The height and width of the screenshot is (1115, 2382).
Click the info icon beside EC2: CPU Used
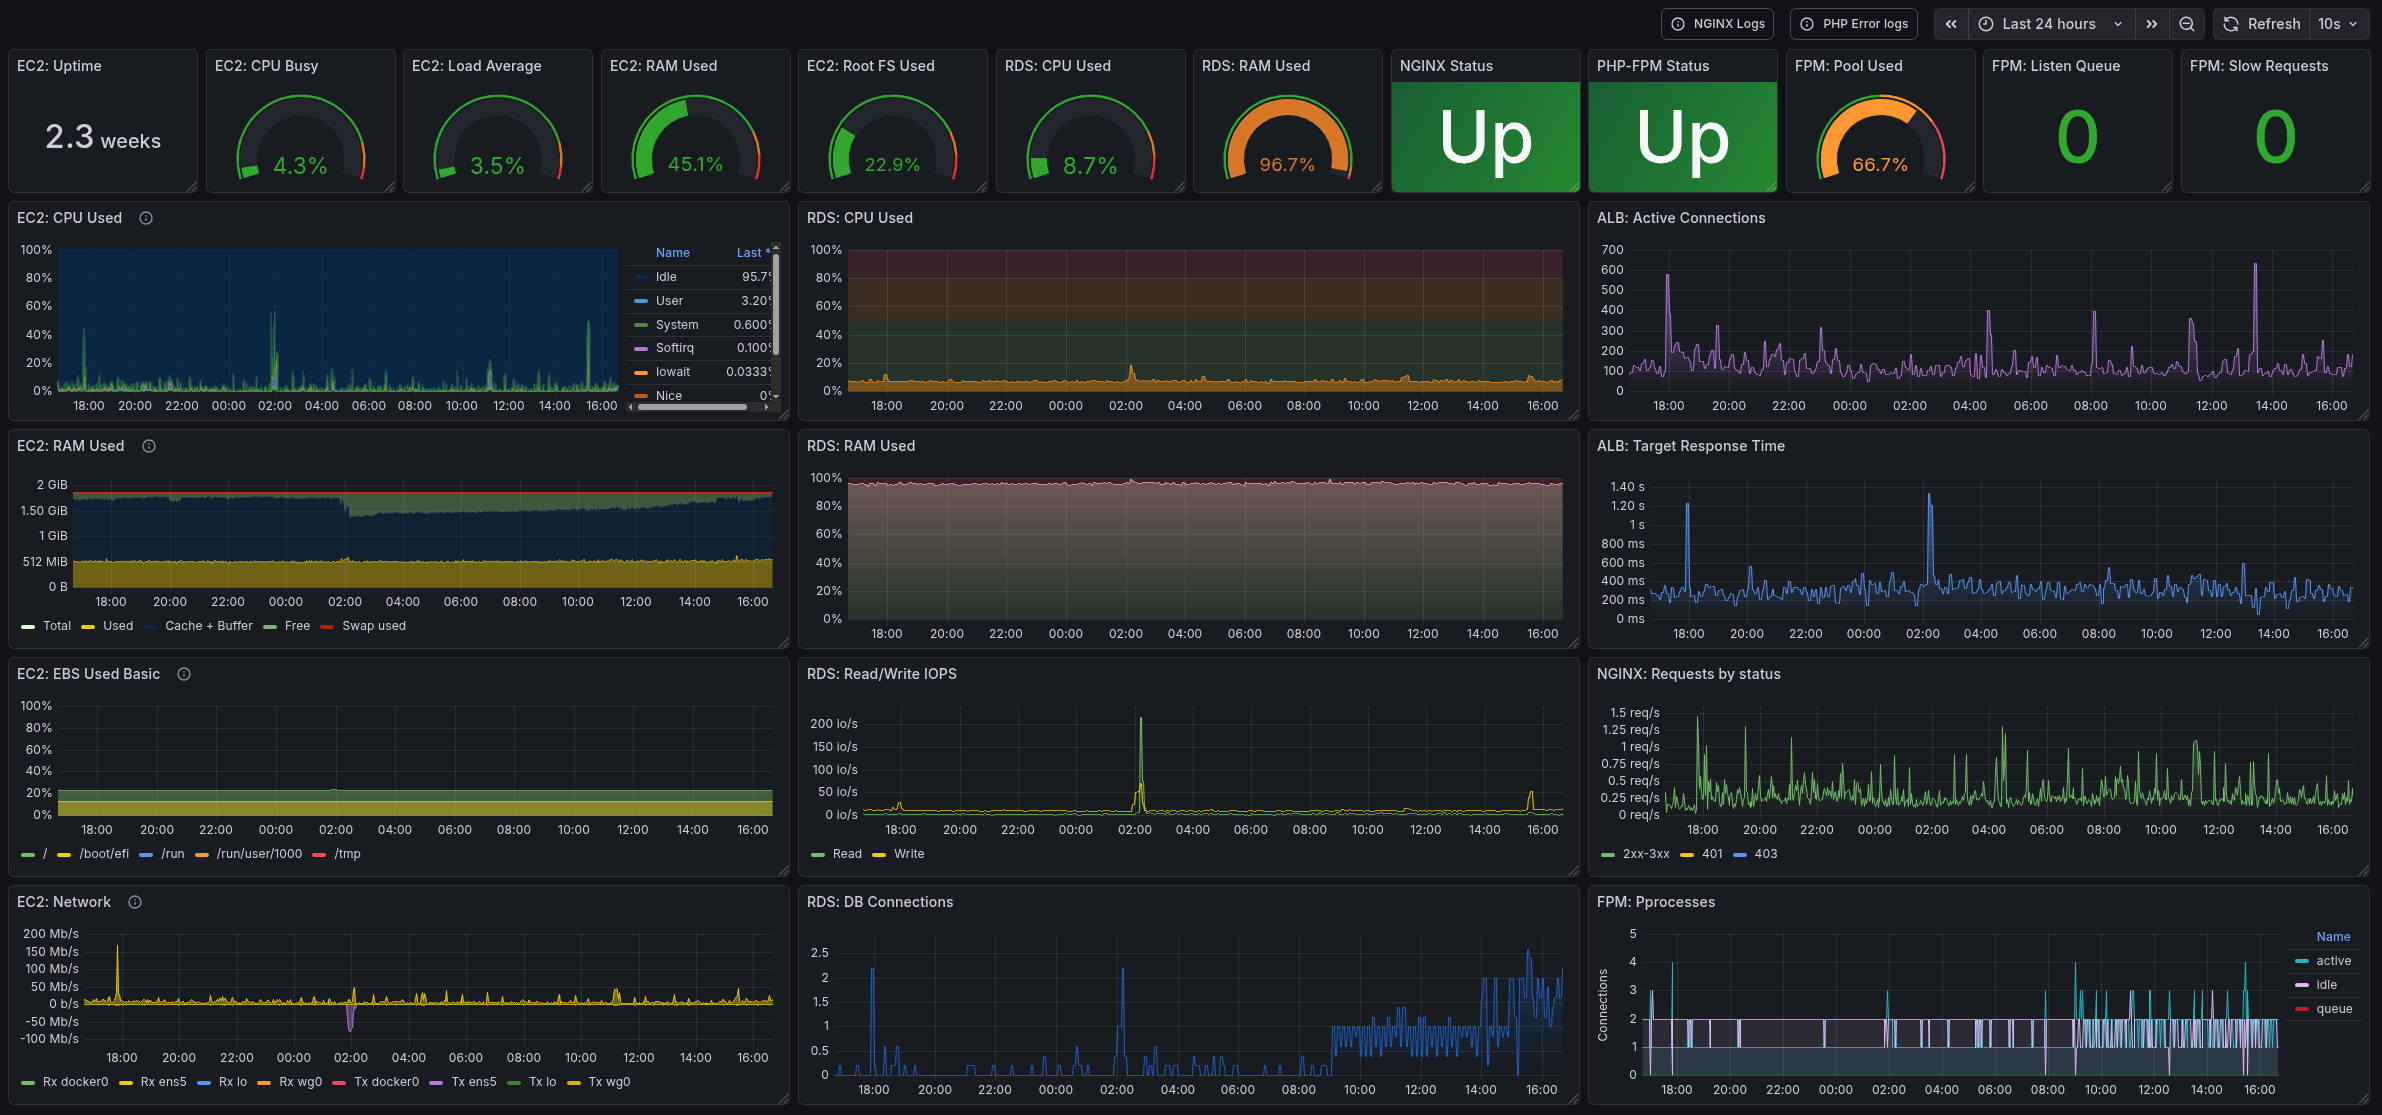click(146, 218)
